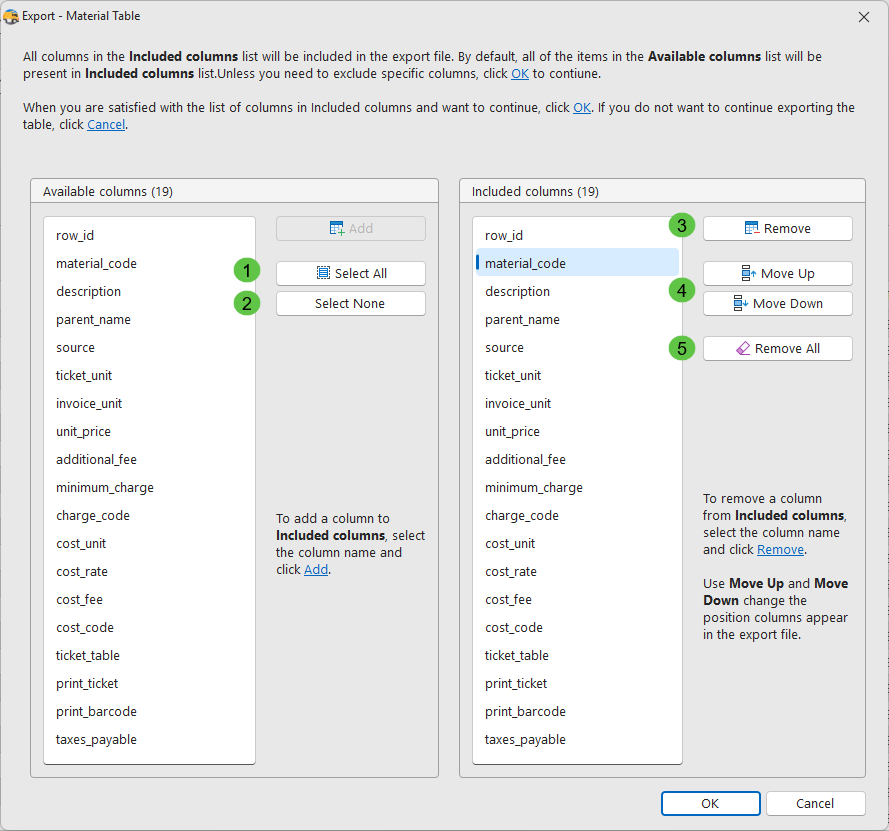Click the Add link in help text
This screenshot has width=889, height=831.
[315, 569]
